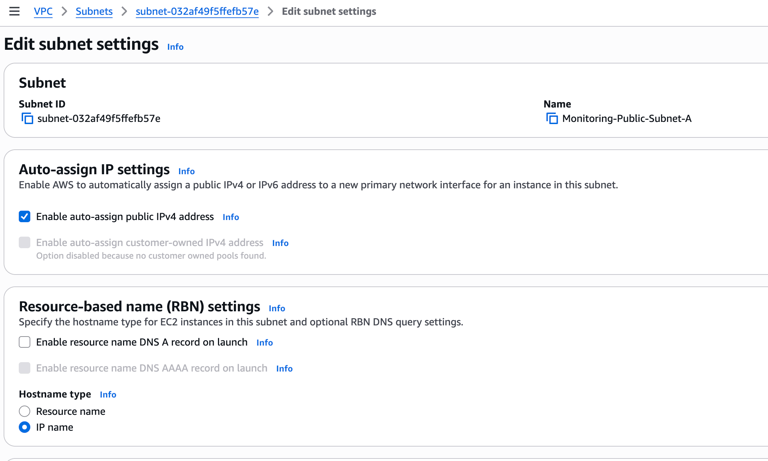The height and width of the screenshot is (461, 768).
Task: Open subnet-032af49f5ffefb57e breadcrumb link
Action: point(197,11)
